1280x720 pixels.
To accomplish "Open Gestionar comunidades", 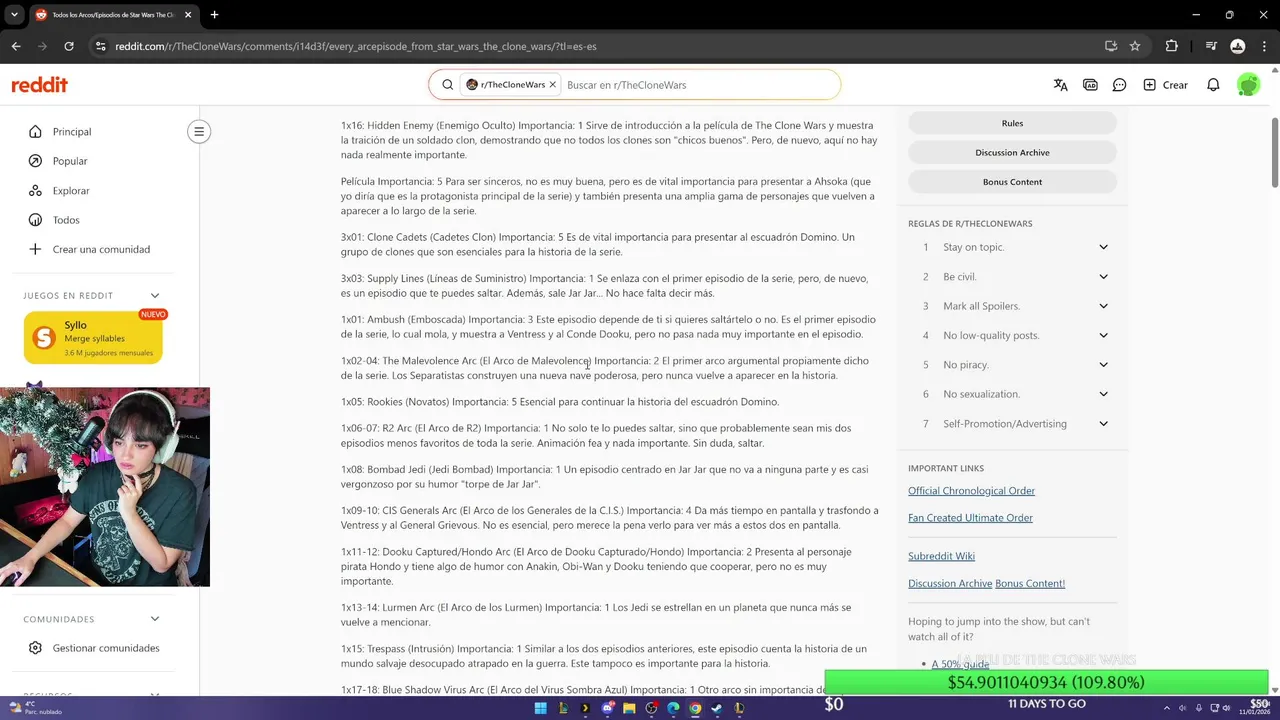I will 105,648.
